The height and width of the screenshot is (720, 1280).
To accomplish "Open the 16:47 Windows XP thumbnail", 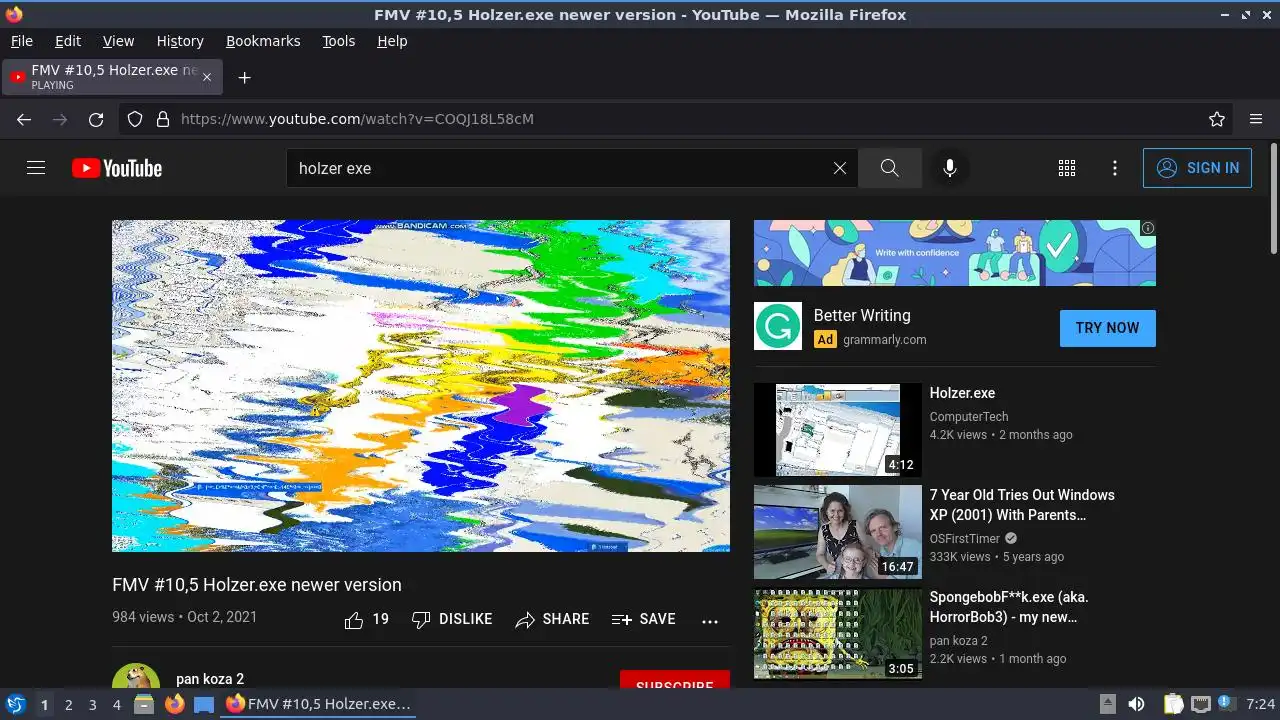I will click(838, 532).
